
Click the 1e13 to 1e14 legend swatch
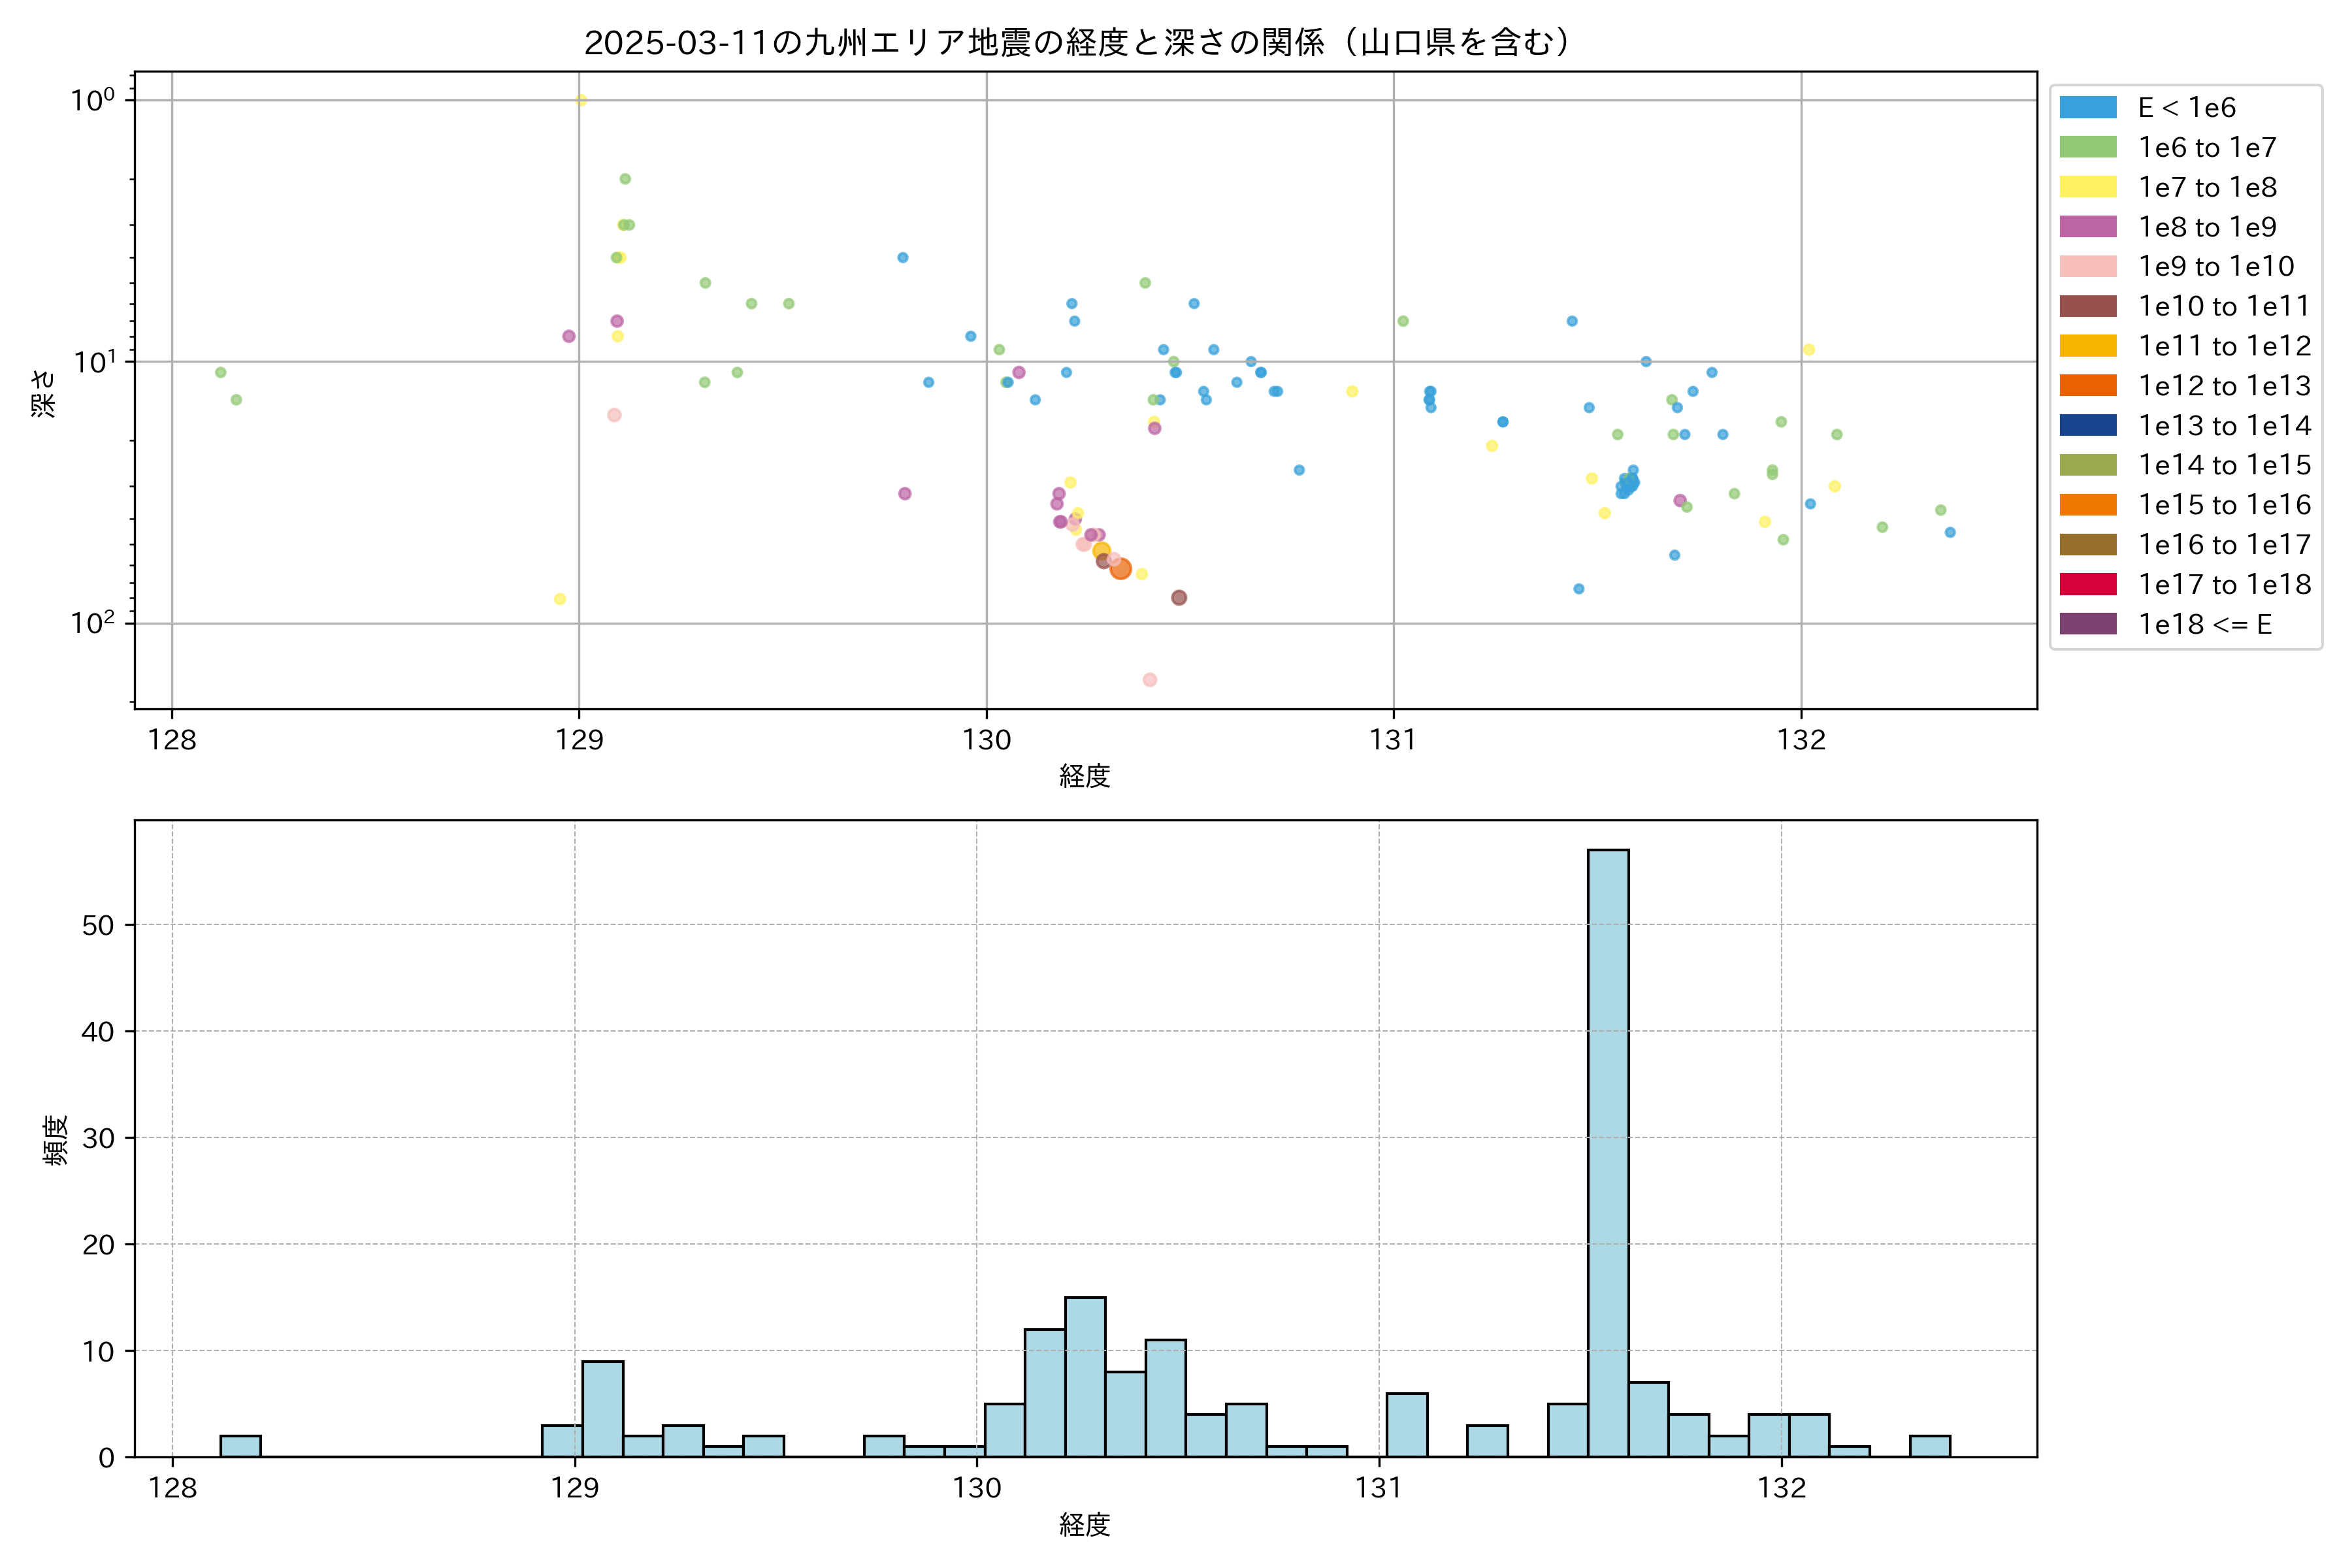[2088, 425]
